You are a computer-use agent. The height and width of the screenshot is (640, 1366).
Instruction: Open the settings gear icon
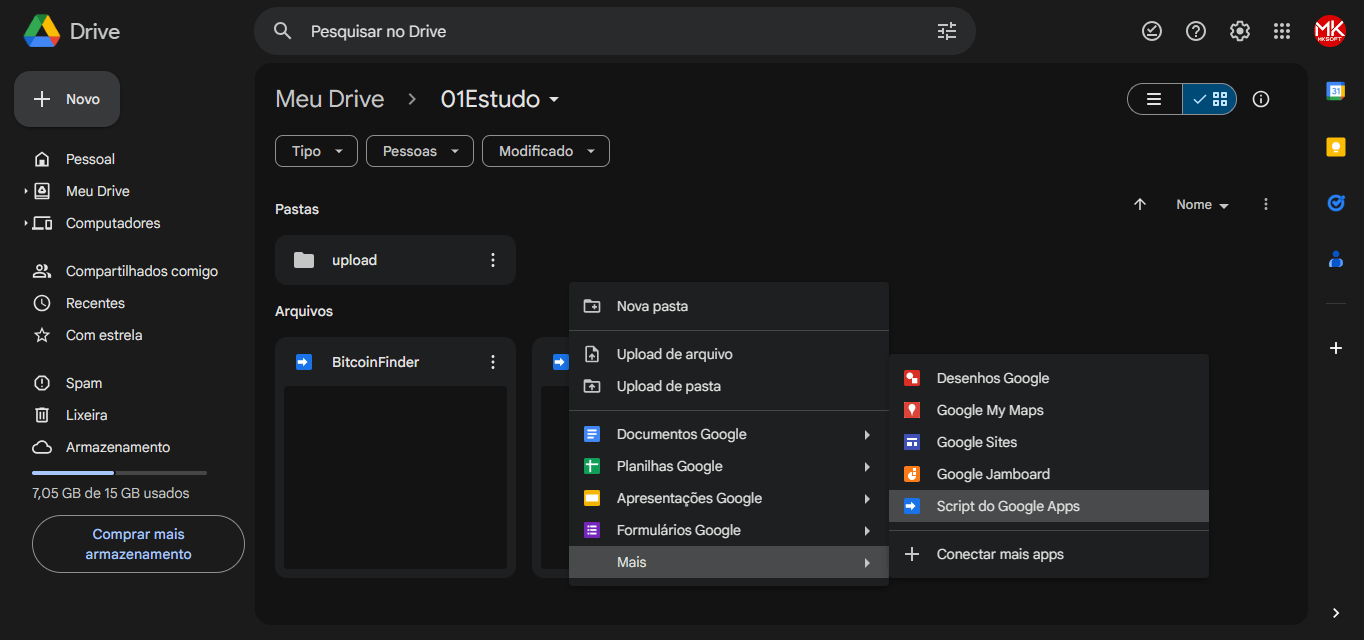(x=1239, y=31)
